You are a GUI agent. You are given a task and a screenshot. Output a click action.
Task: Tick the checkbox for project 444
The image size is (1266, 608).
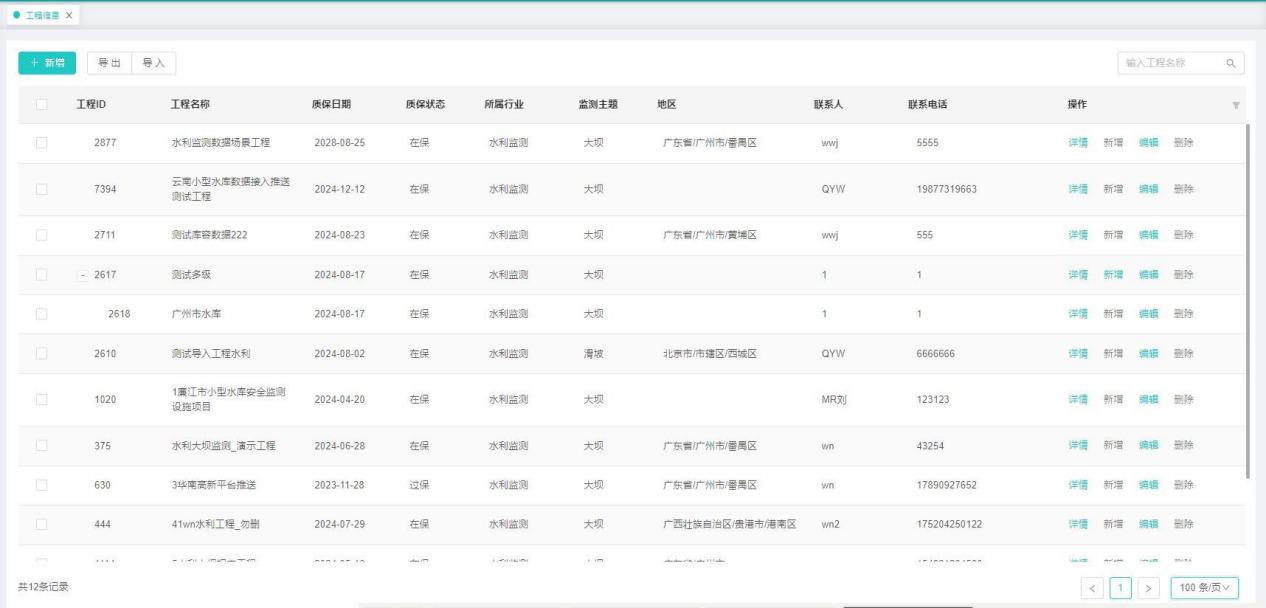coord(41,524)
